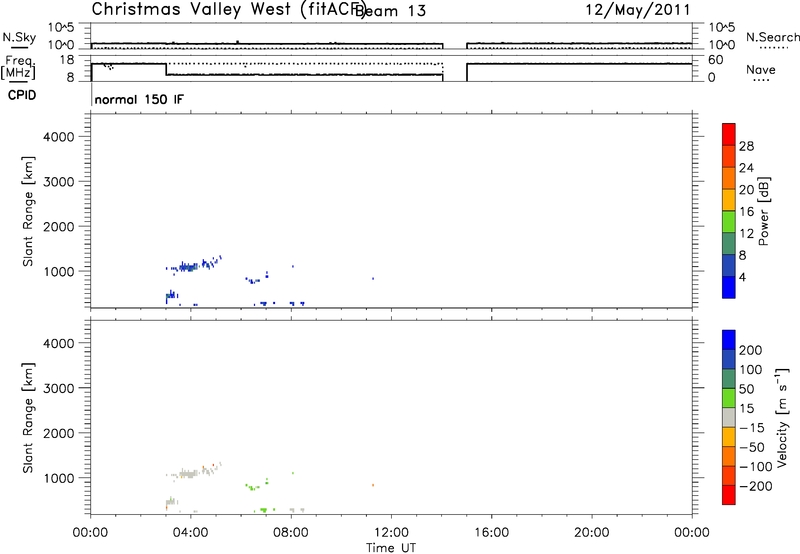The height and width of the screenshot is (554, 800).
Task: Click the 1000 tick label on velocity panel
Action: (59, 478)
